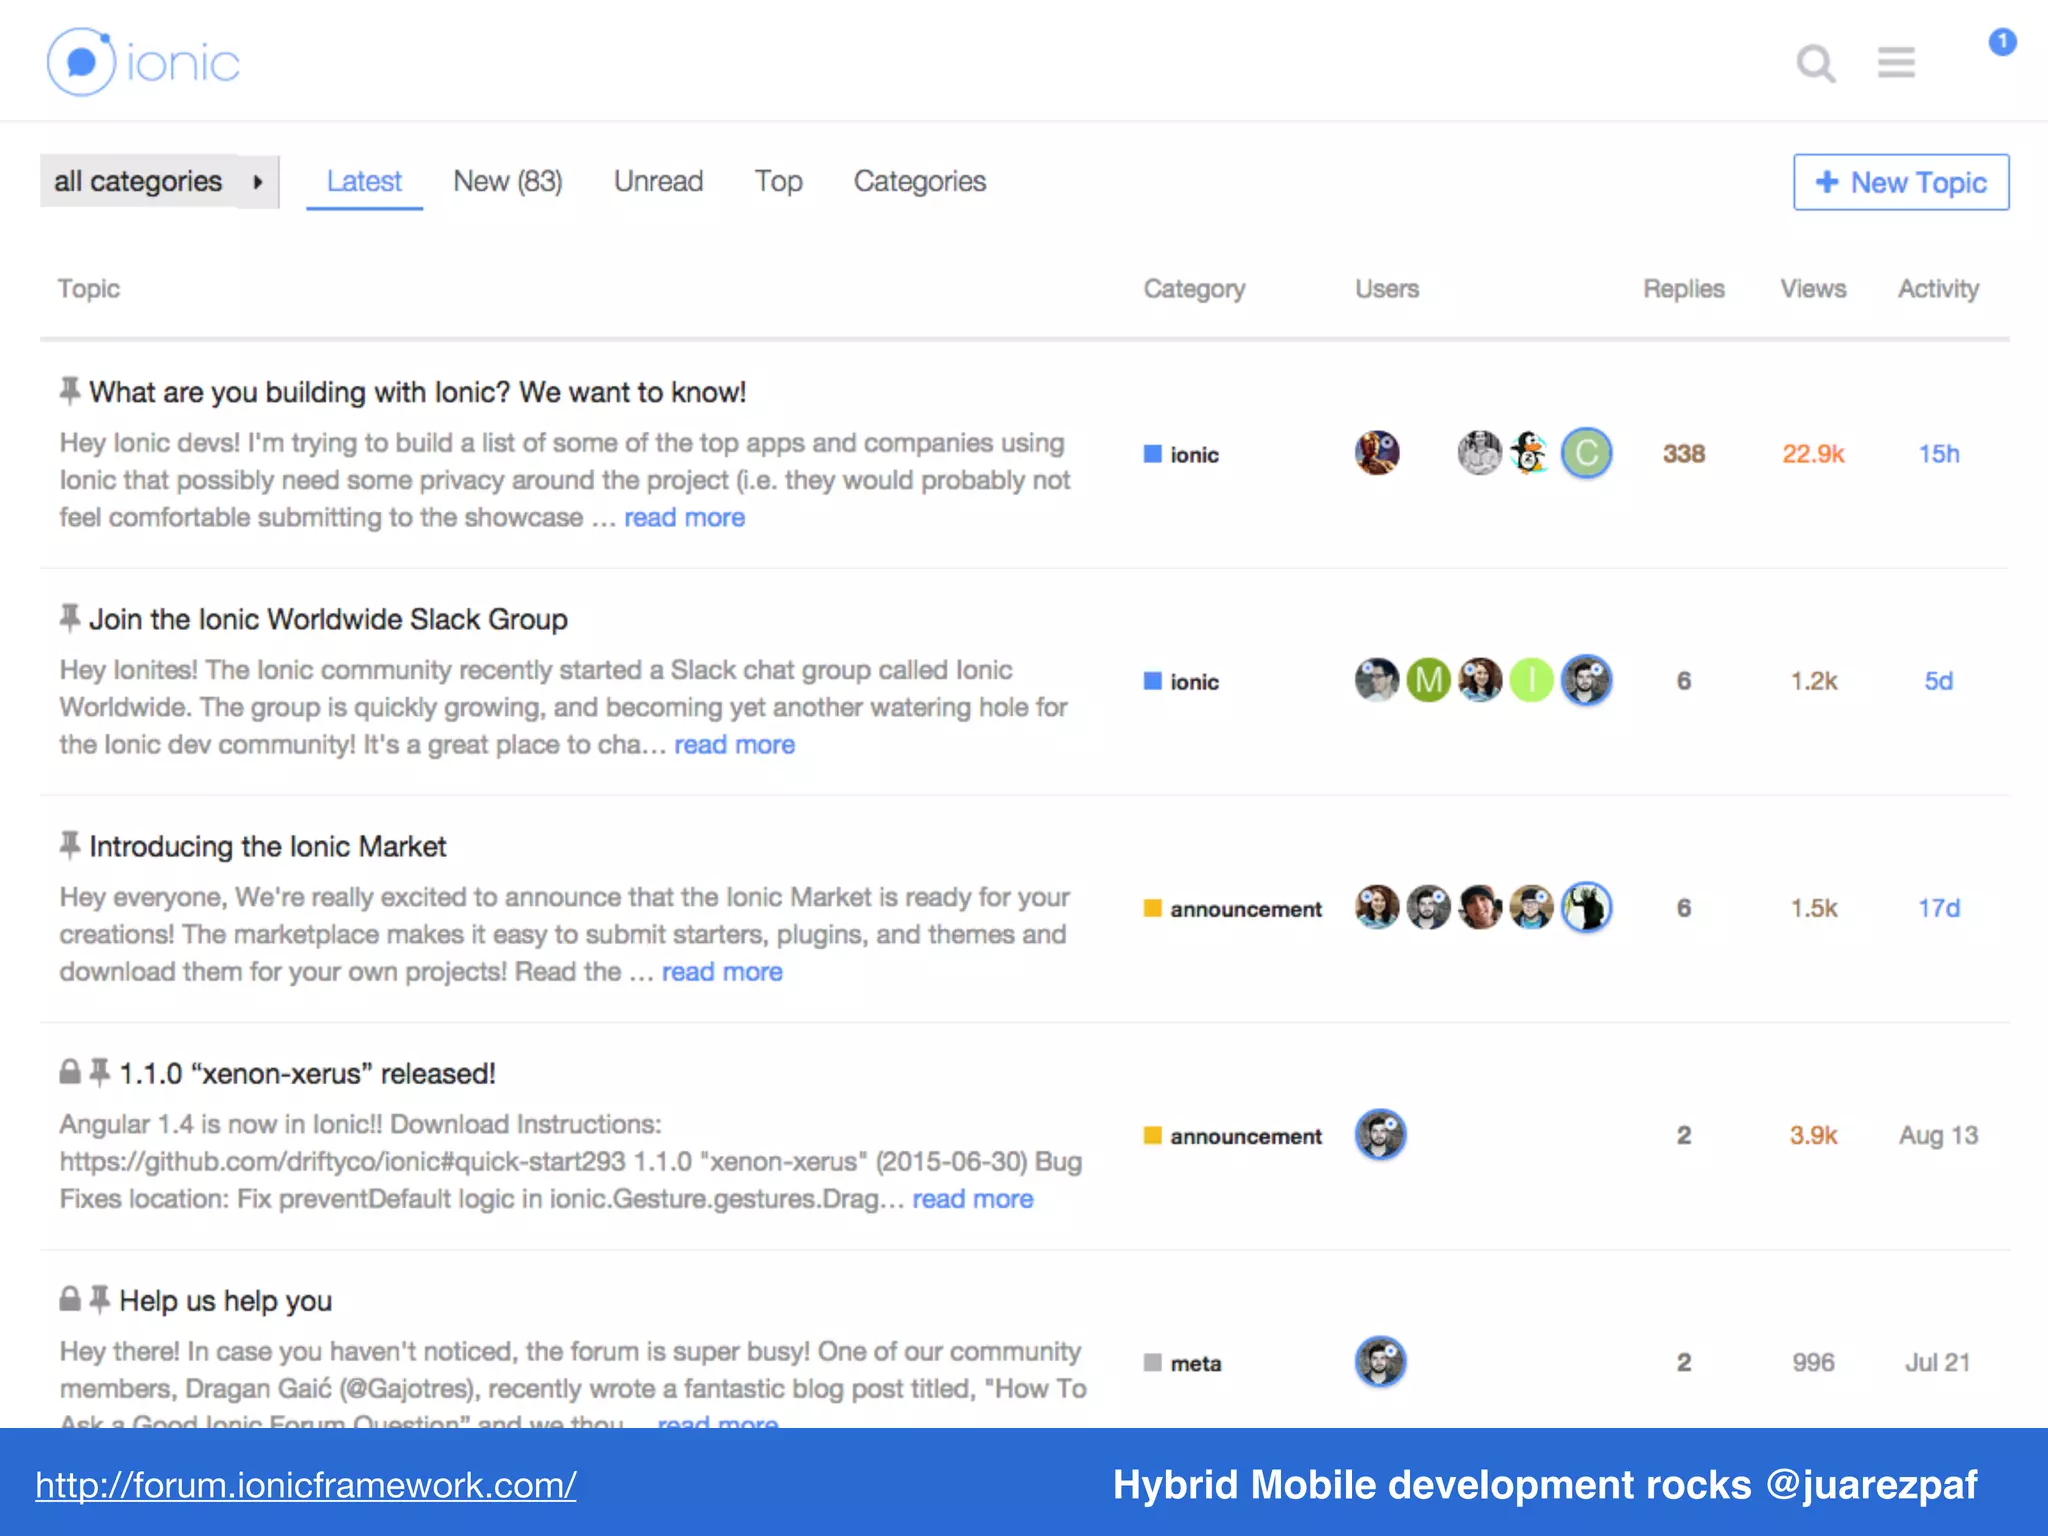2048x1536 pixels.
Task: Click the last avatar on Ionic Market row
Action: pyautogui.click(x=1586, y=907)
